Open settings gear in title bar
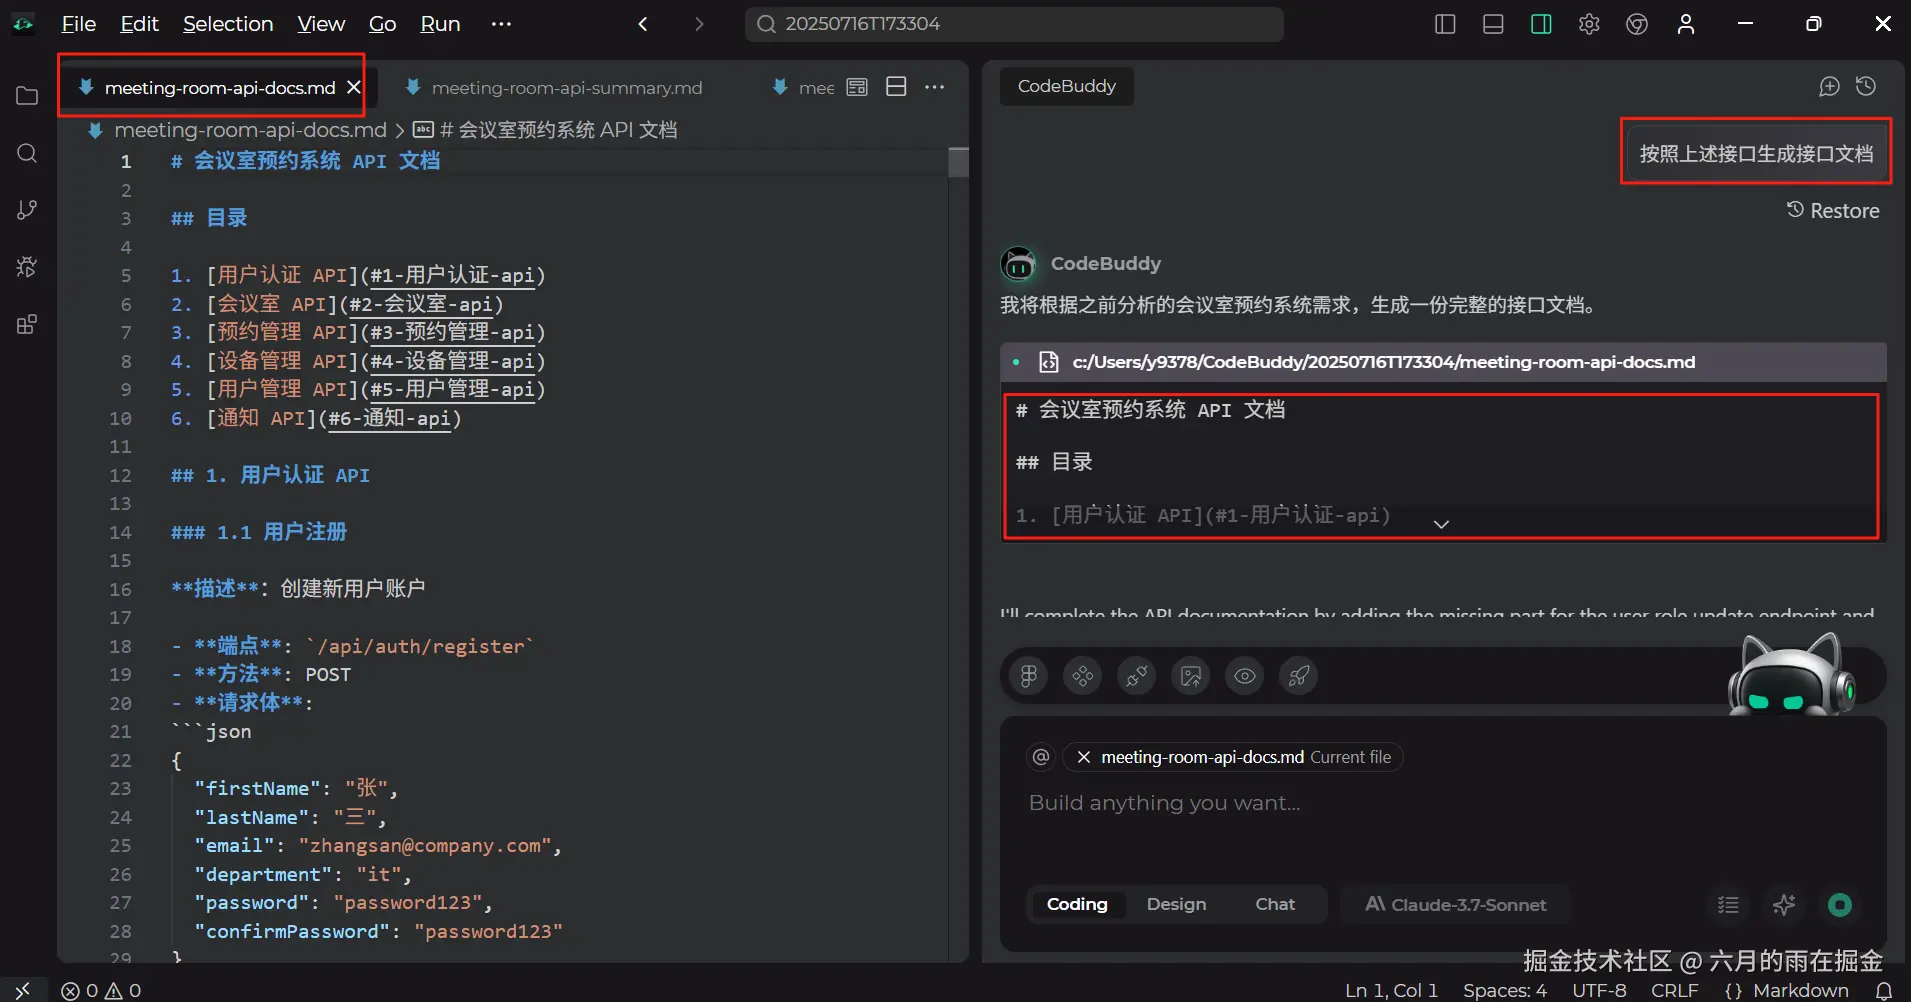 click(1589, 24)
